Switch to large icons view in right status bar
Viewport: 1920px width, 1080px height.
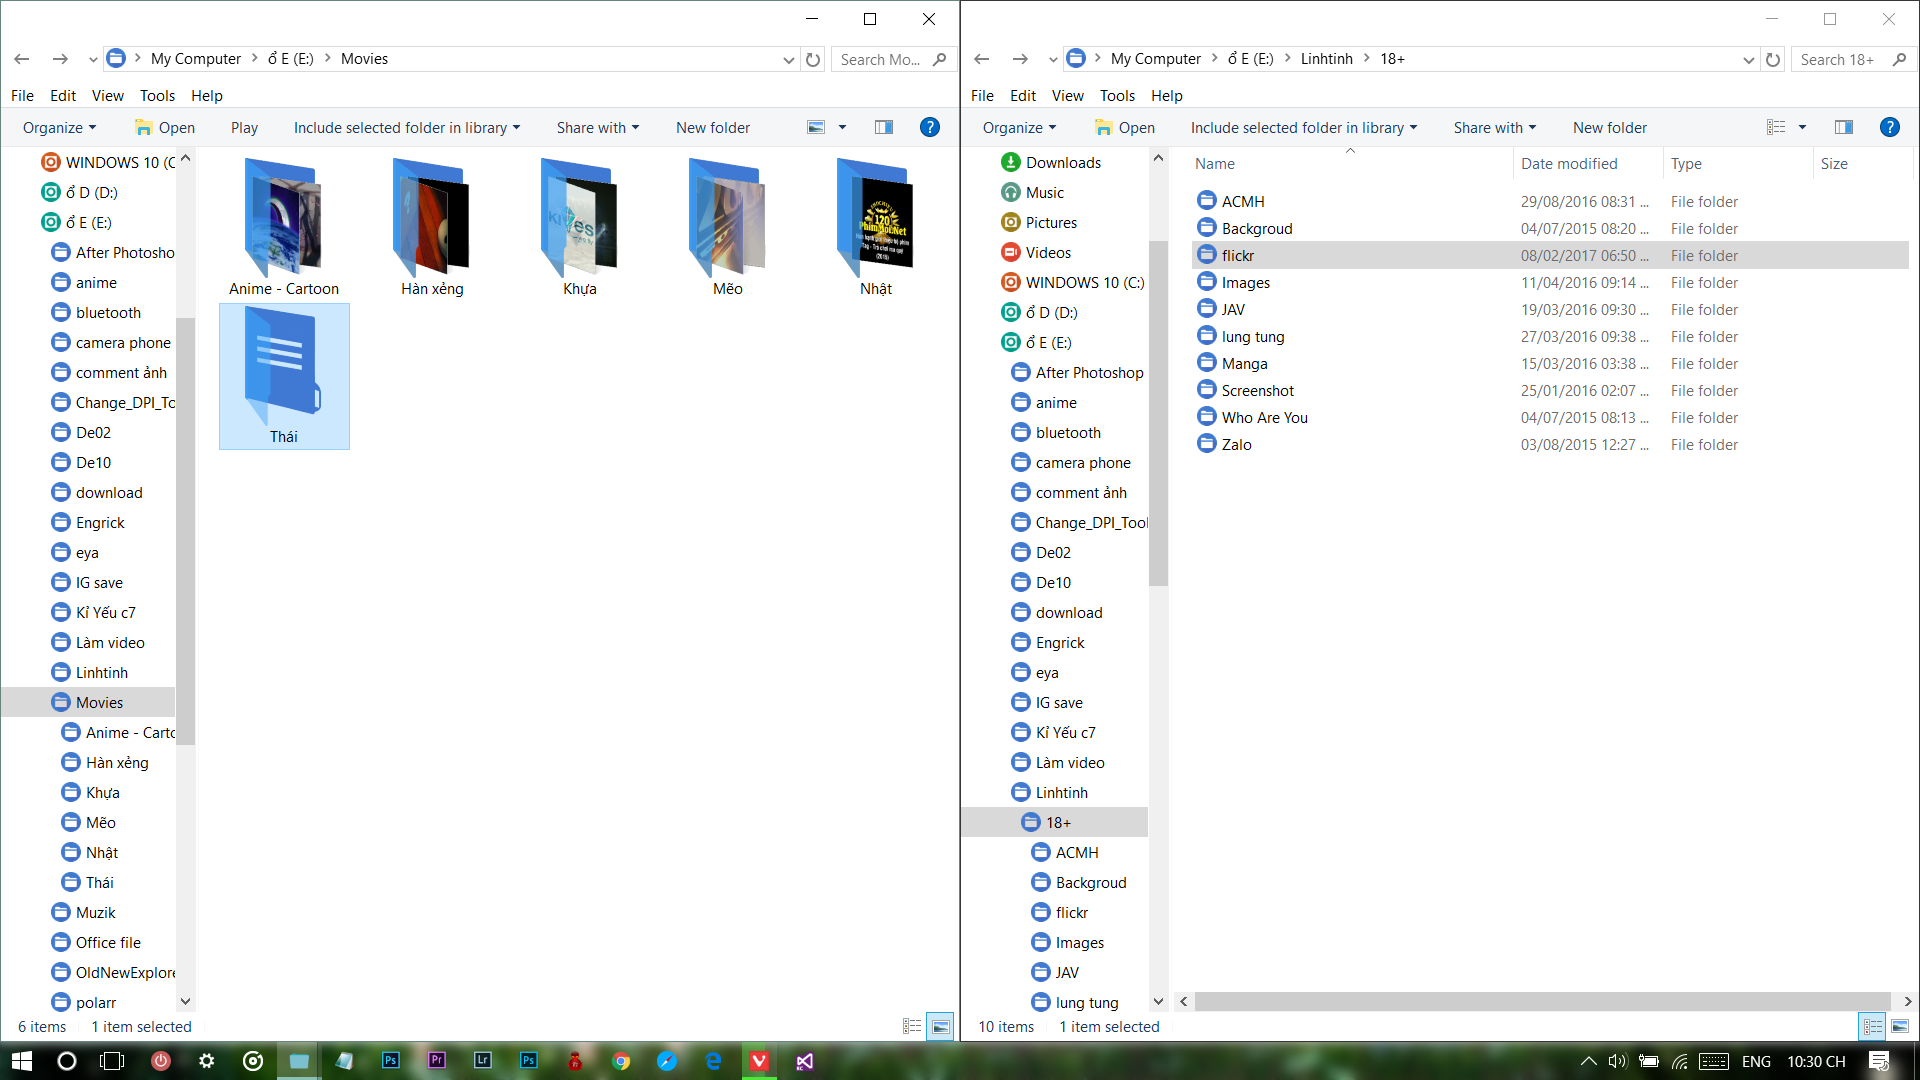1900,1026
